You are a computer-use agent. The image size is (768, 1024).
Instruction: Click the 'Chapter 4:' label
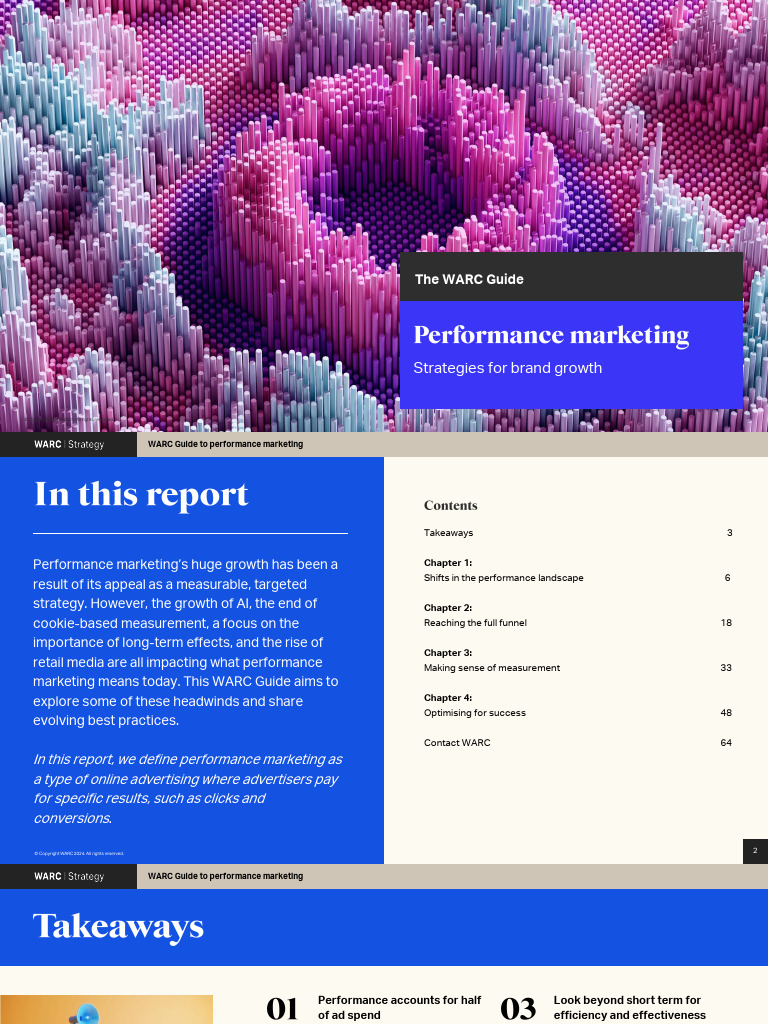[x=448, y=698]
